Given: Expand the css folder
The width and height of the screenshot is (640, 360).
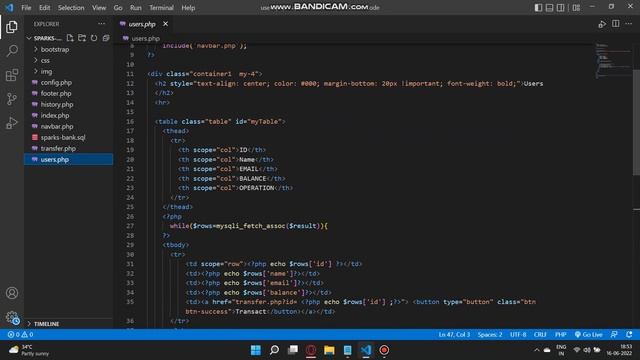Looking at the screenshot, I should coord(69,60).
